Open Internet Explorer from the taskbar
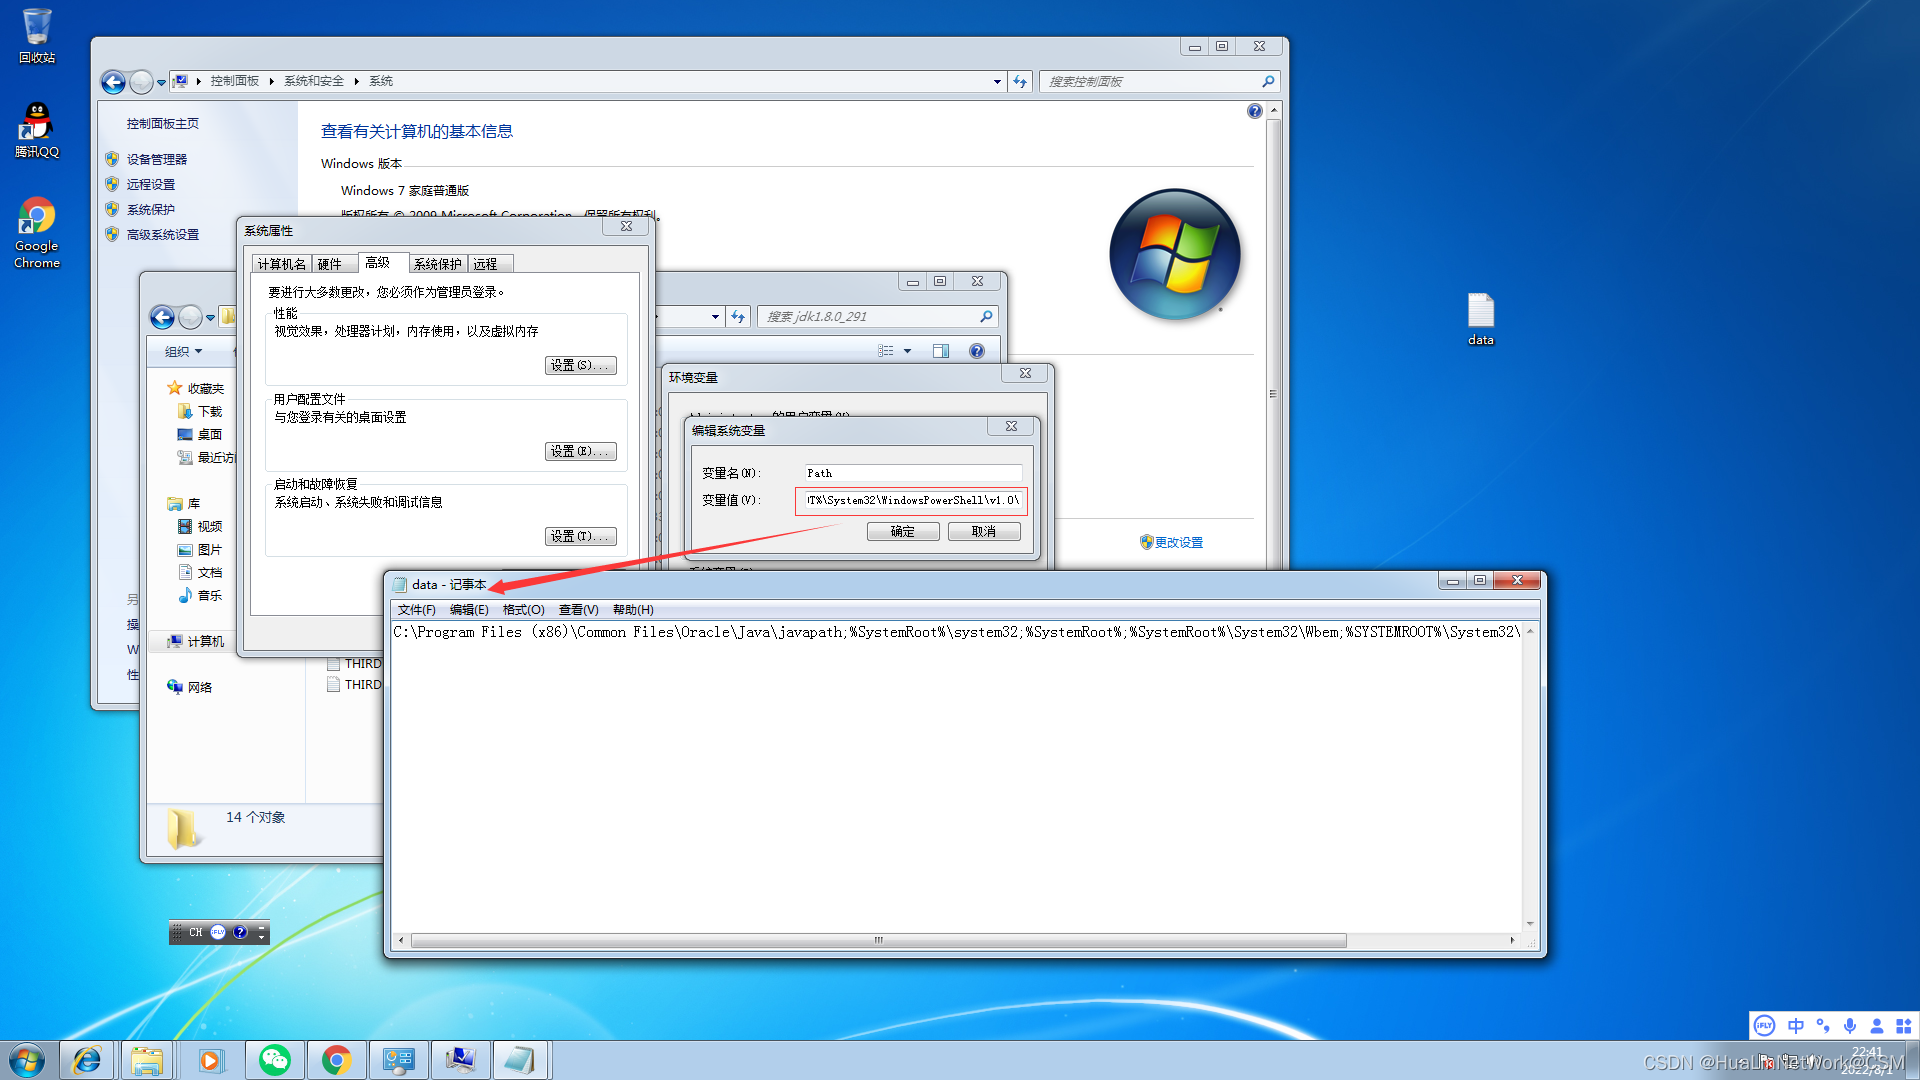 tap(87, 1060)
